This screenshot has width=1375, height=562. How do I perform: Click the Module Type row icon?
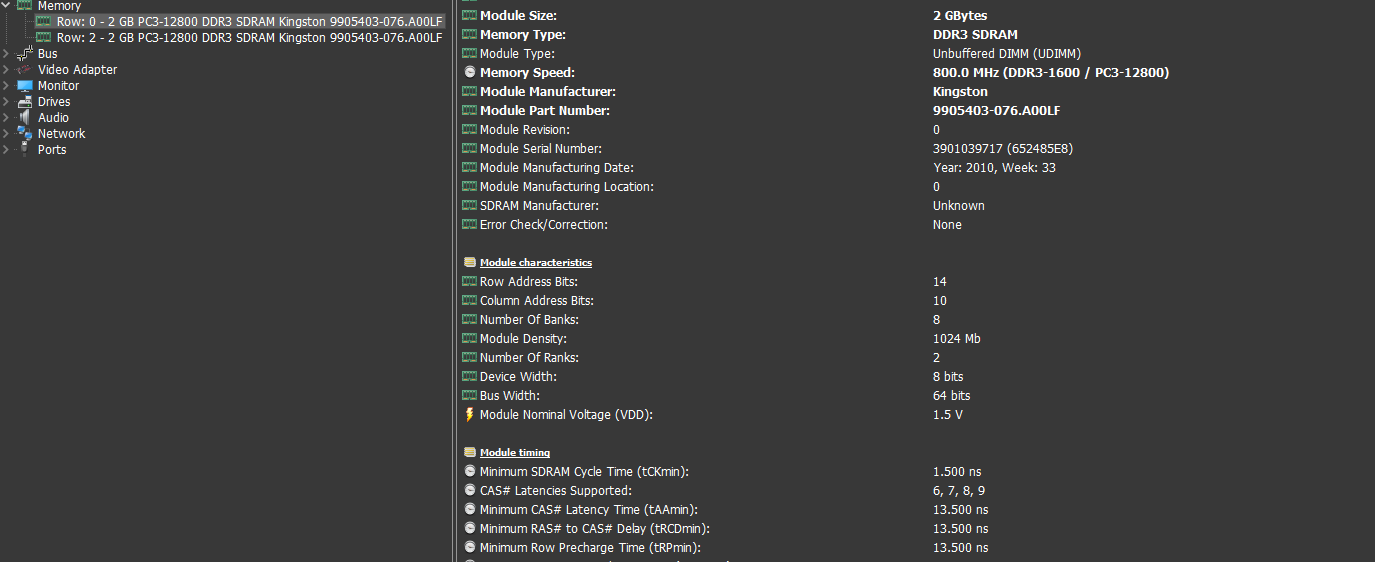(470, 54)
